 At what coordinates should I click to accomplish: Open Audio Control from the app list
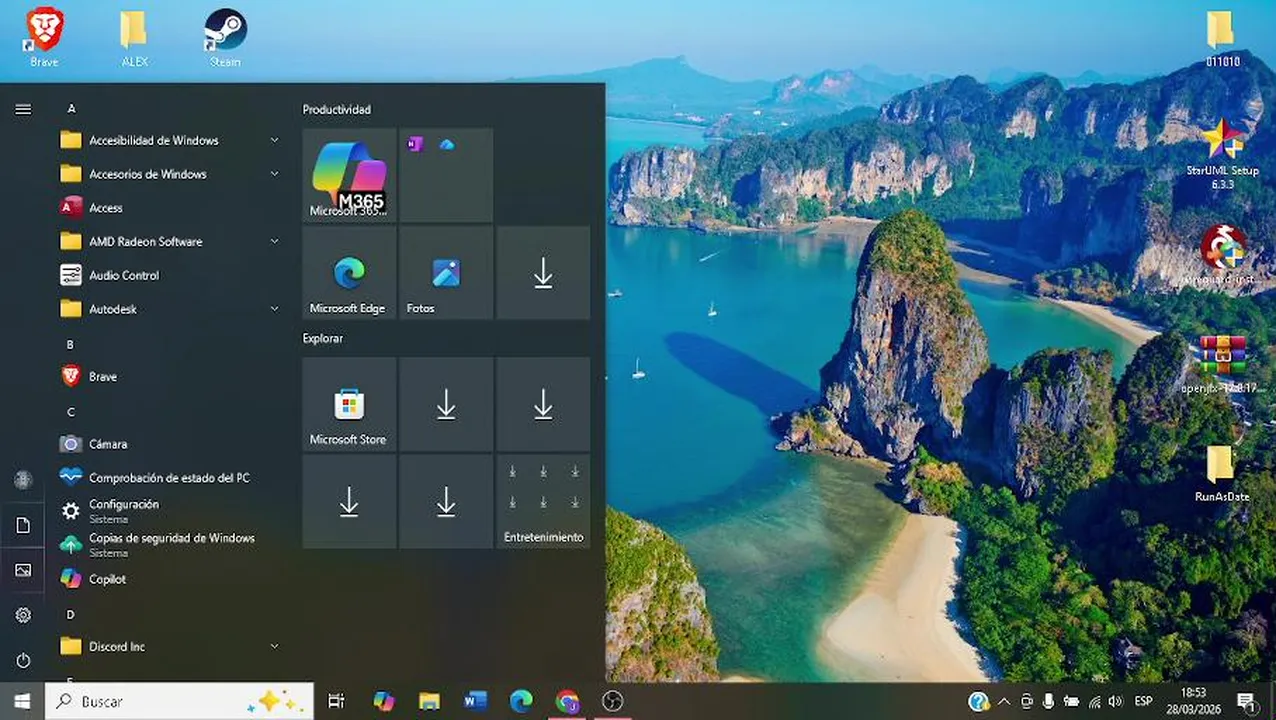[x=170, y=275]
